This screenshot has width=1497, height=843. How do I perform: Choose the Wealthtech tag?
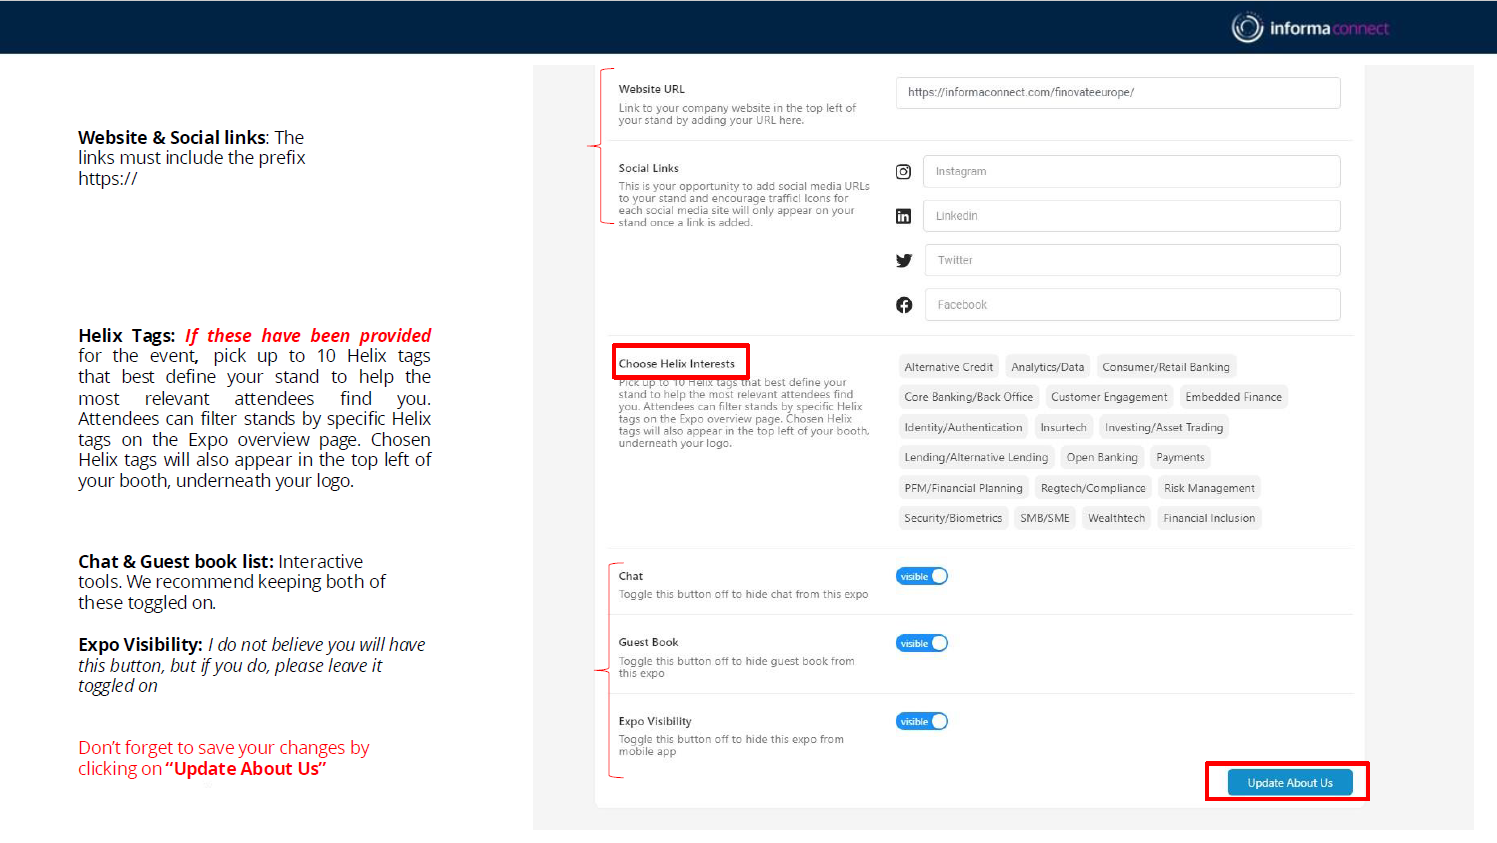1116,518
